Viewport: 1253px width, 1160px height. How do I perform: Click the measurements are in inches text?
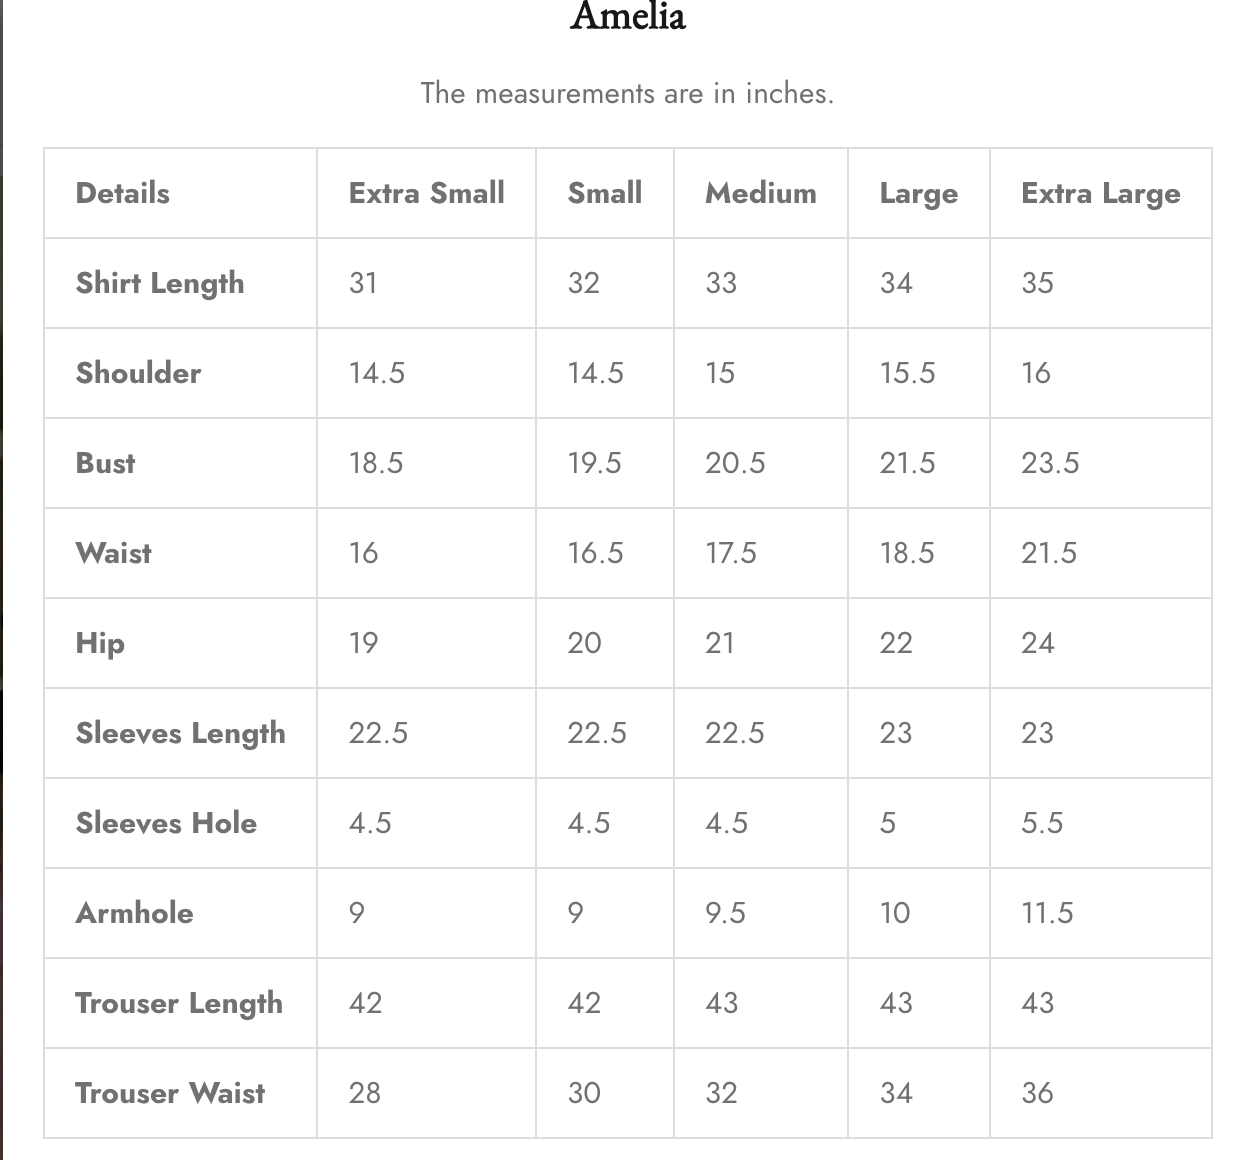[627, 93]
